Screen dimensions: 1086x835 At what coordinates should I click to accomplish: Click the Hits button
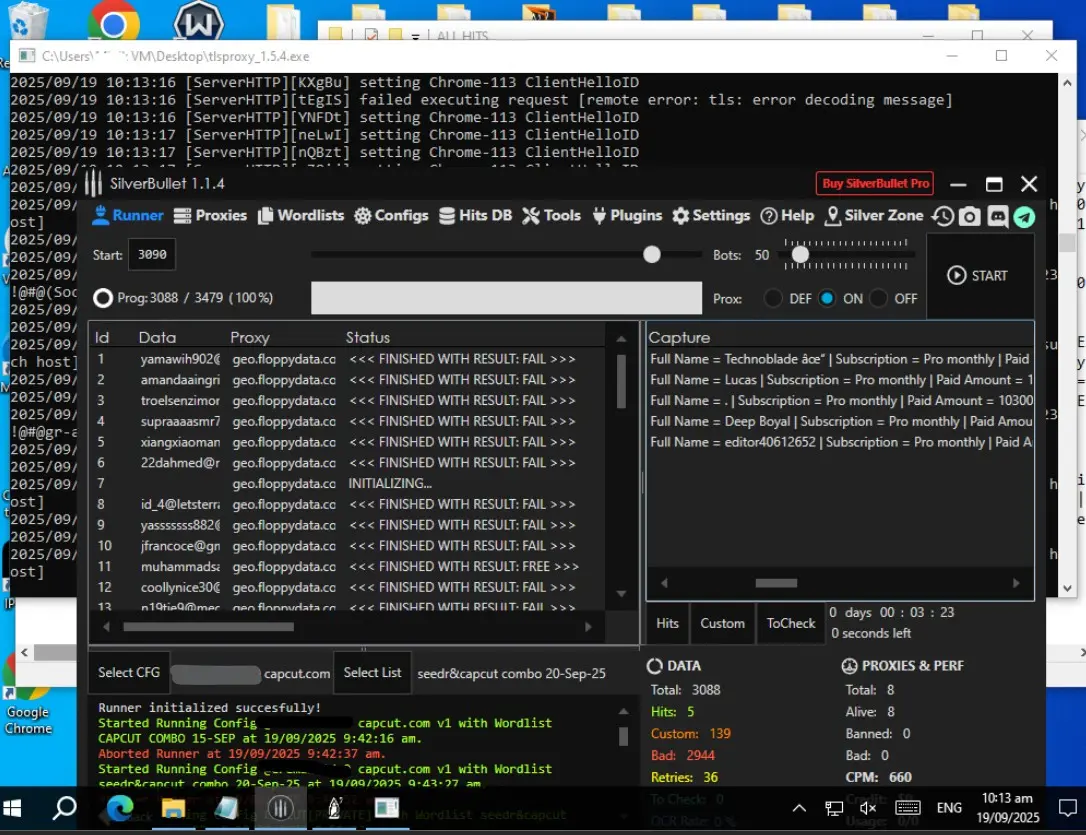coord(667,623)
